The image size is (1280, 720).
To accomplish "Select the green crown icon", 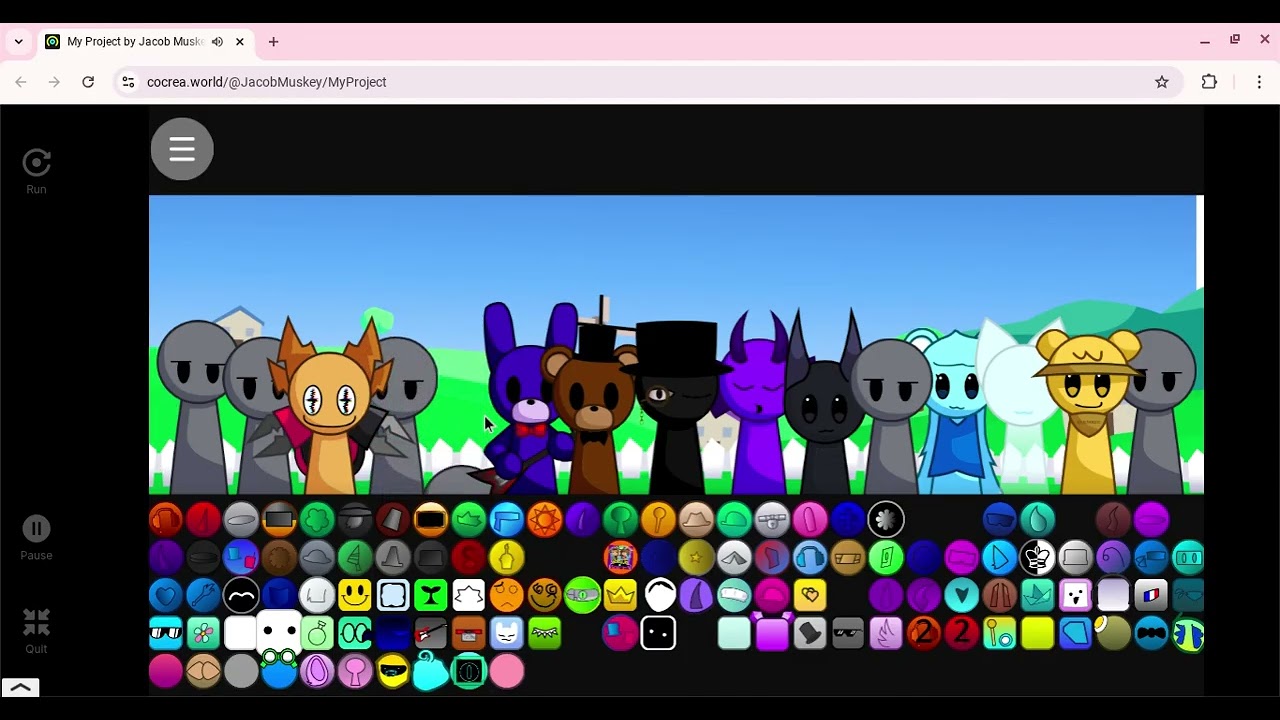I will [x=469, y=519].
